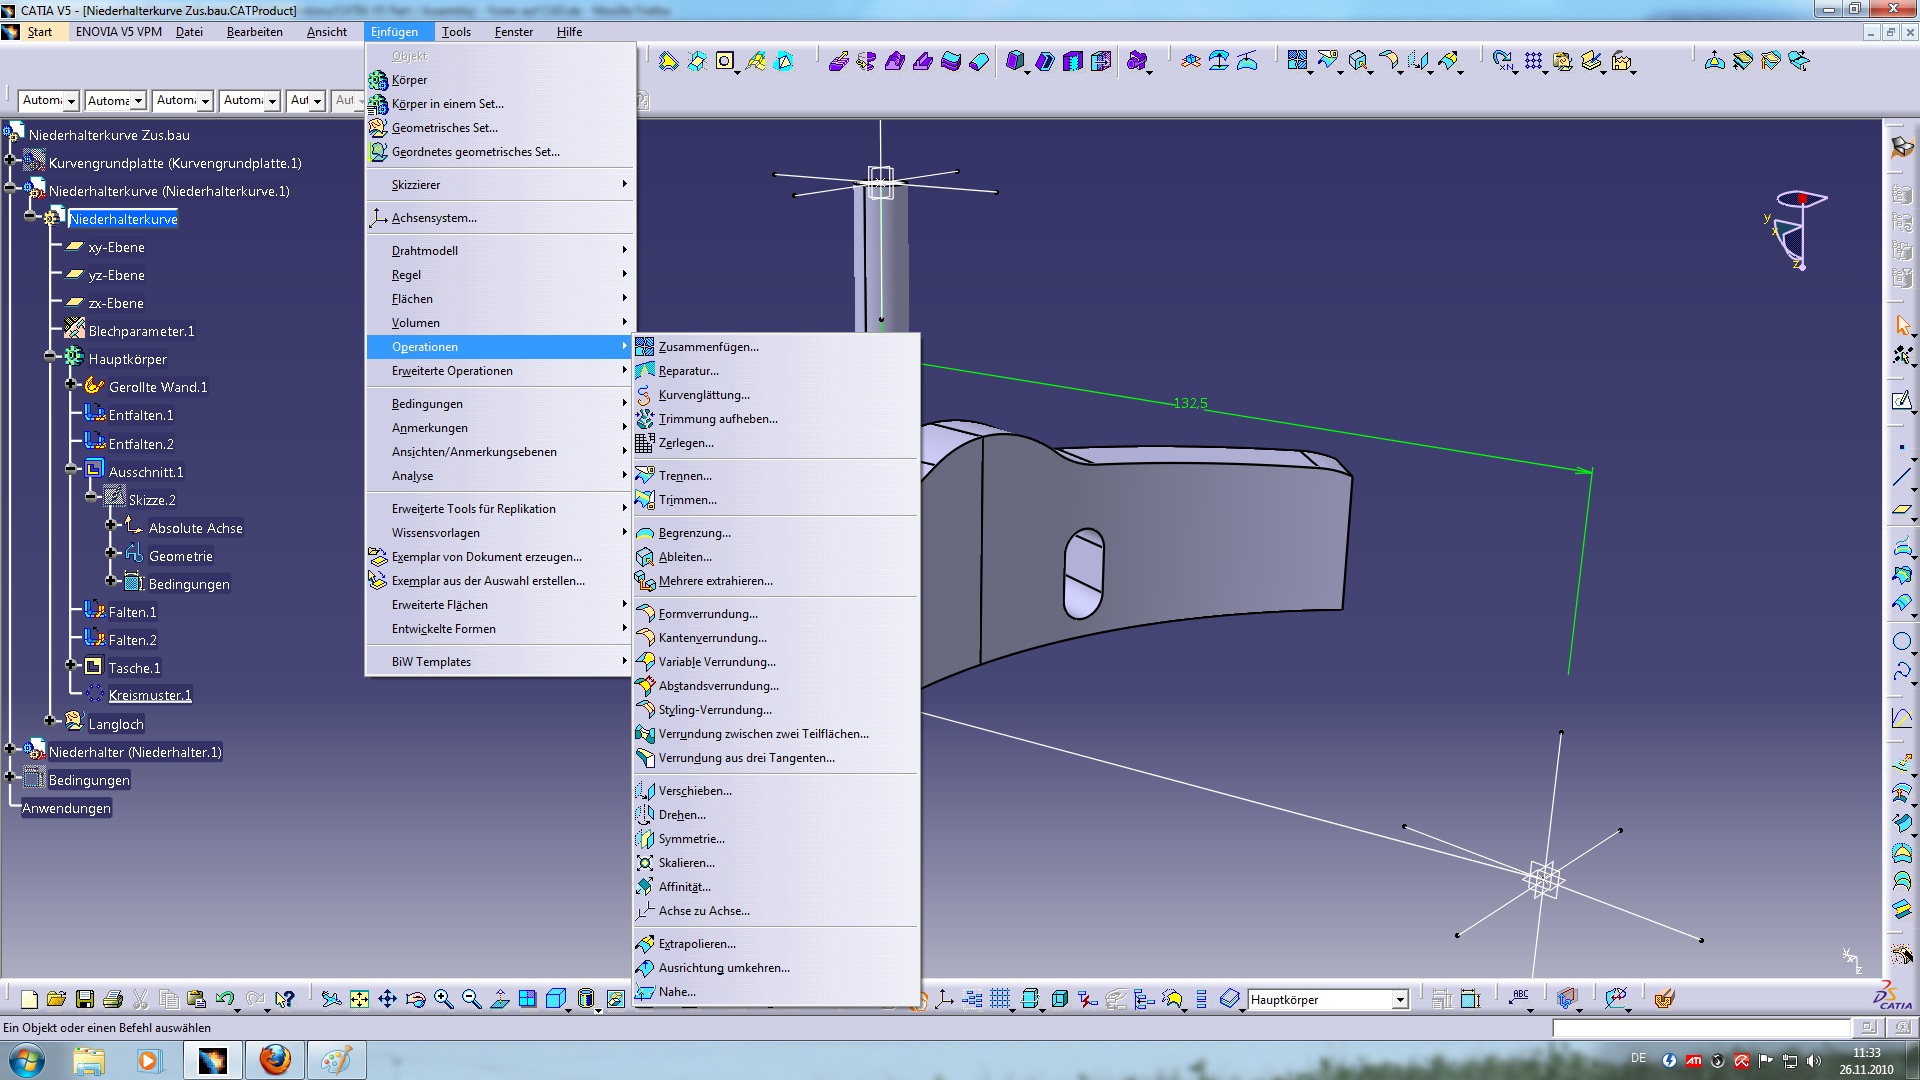Select Blechparameter.1 in the tree
The width and height of the screenshot is (1920, 1080).
click(141, 331)
